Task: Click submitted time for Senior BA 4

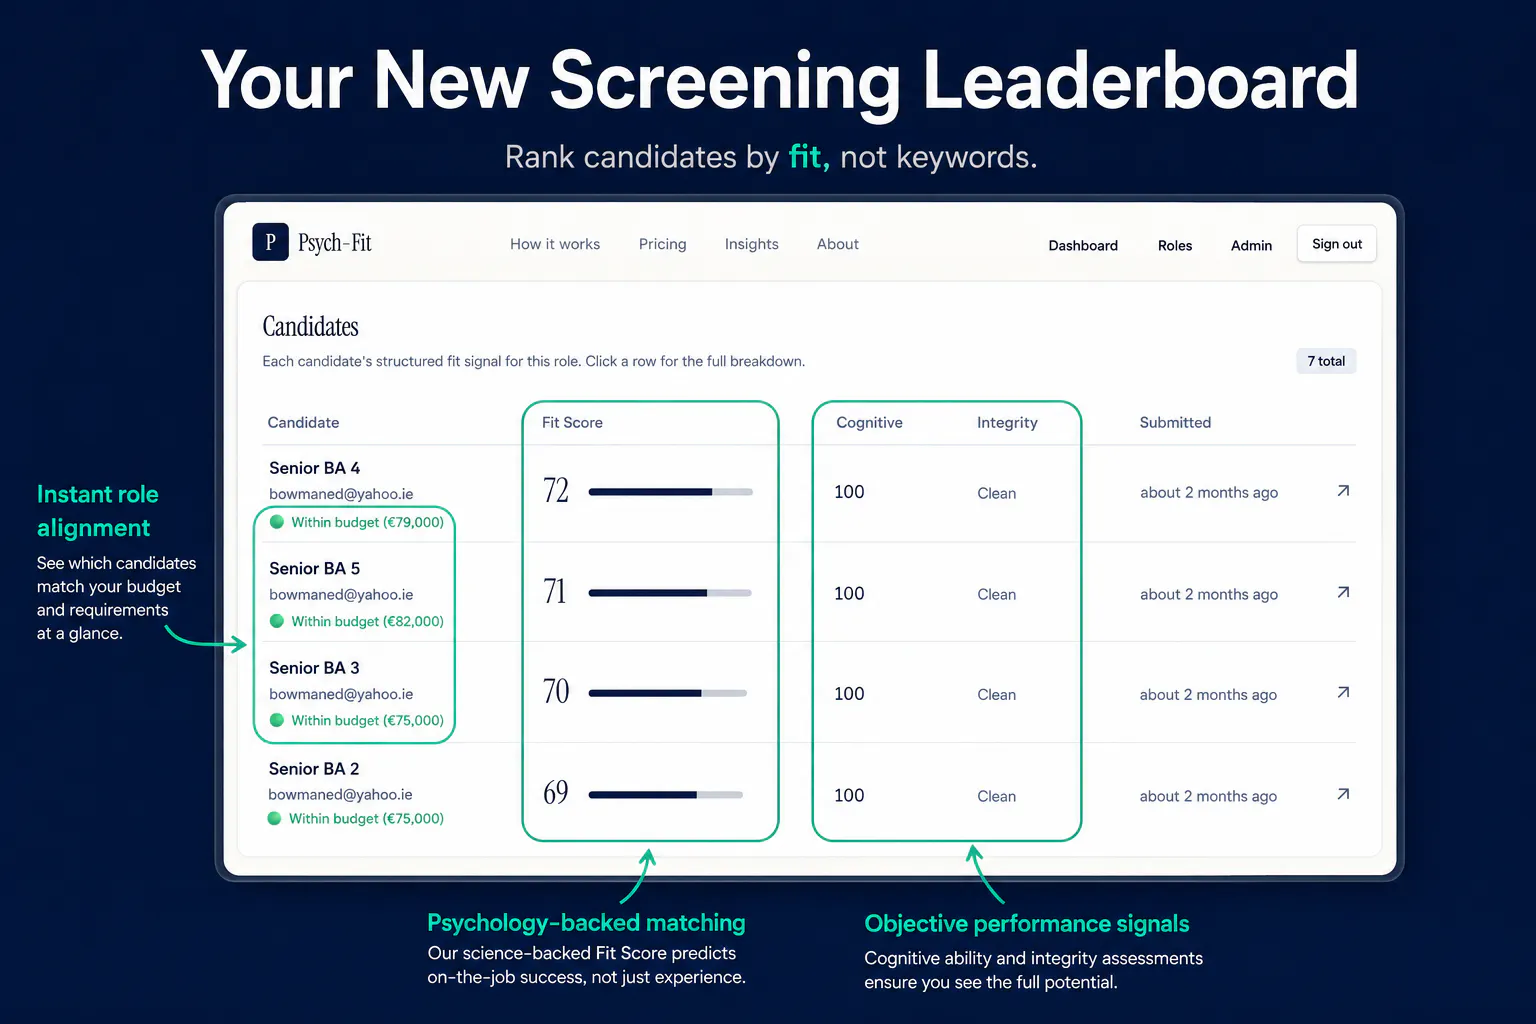Action: pos(1209,493)
